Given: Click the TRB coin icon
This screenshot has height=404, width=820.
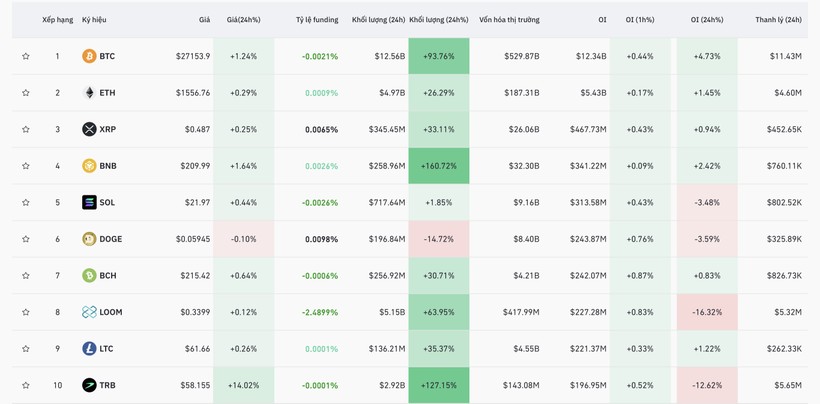Looking at the screenshot, I should tap(89, 385).
